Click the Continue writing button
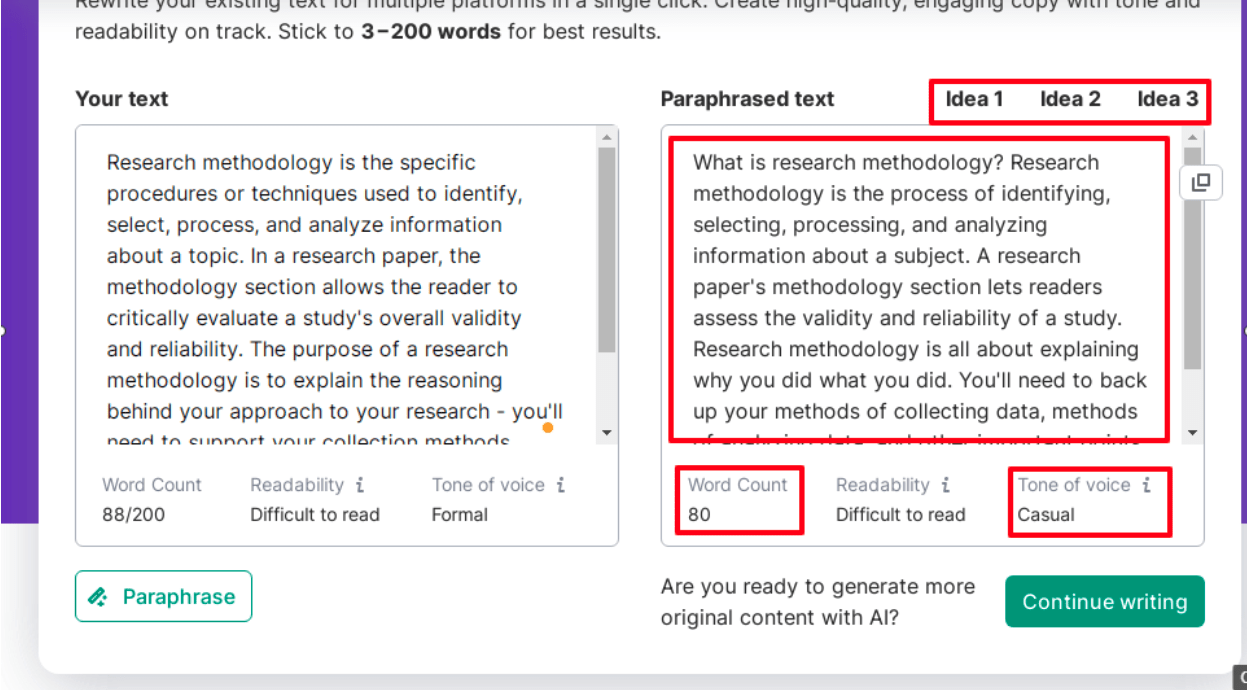Screen dimensions: 1247x690 (1104, 602)
